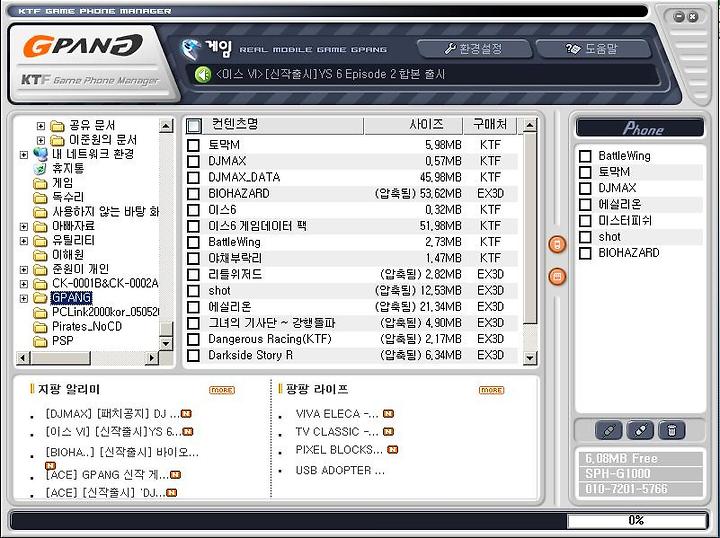Click the 내 네트워크 환경 network icon
The width and height of the screenshot is (720, 538).
[x=40, y=154]
